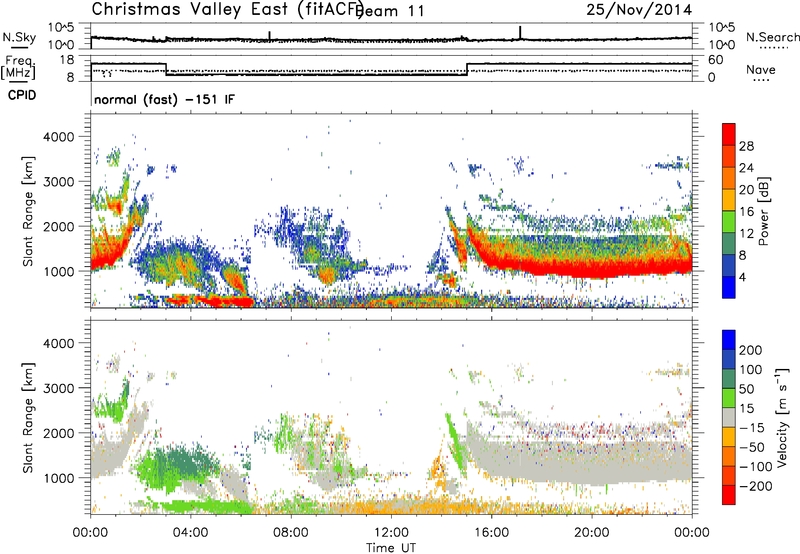Click the dotted line sample under Nave
The width and height of the screenshot is (800, 554).
coord(761,80)
